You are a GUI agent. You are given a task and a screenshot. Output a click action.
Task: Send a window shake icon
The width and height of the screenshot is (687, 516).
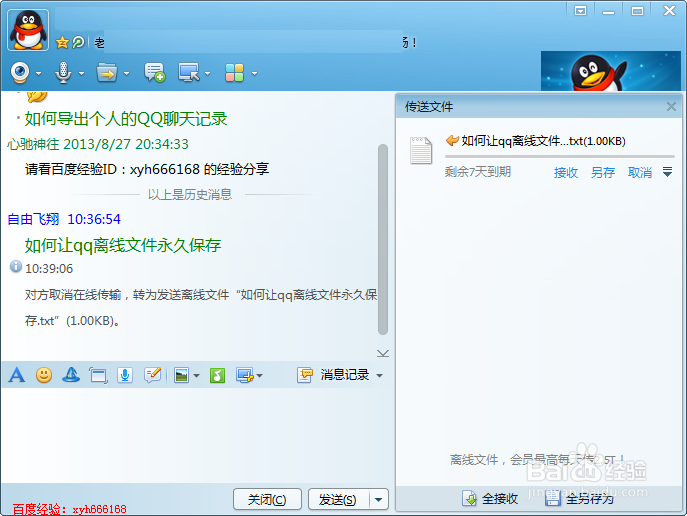pos(98,375)
